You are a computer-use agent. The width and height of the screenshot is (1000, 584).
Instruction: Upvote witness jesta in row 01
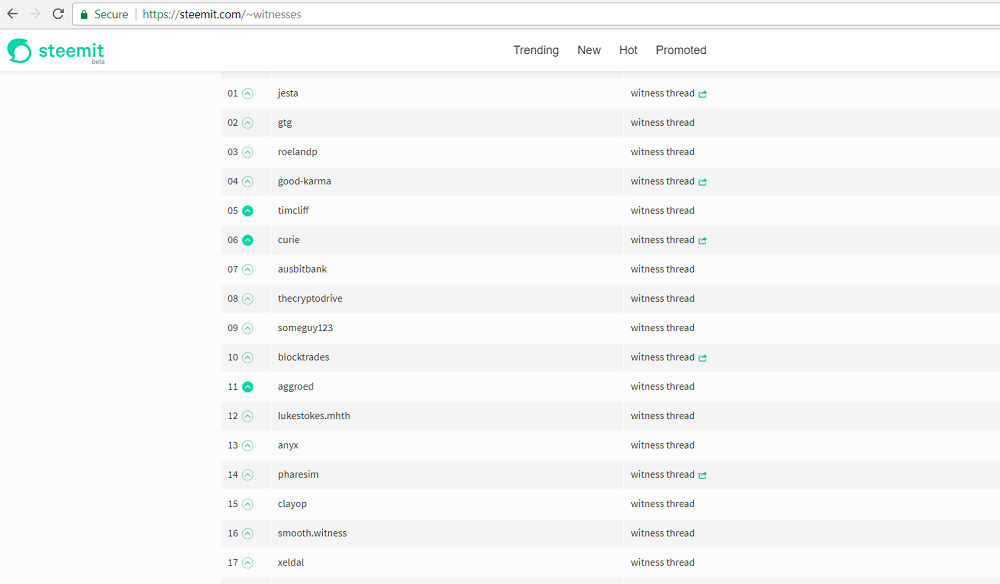pyautogui.click(x=248, y=94)
